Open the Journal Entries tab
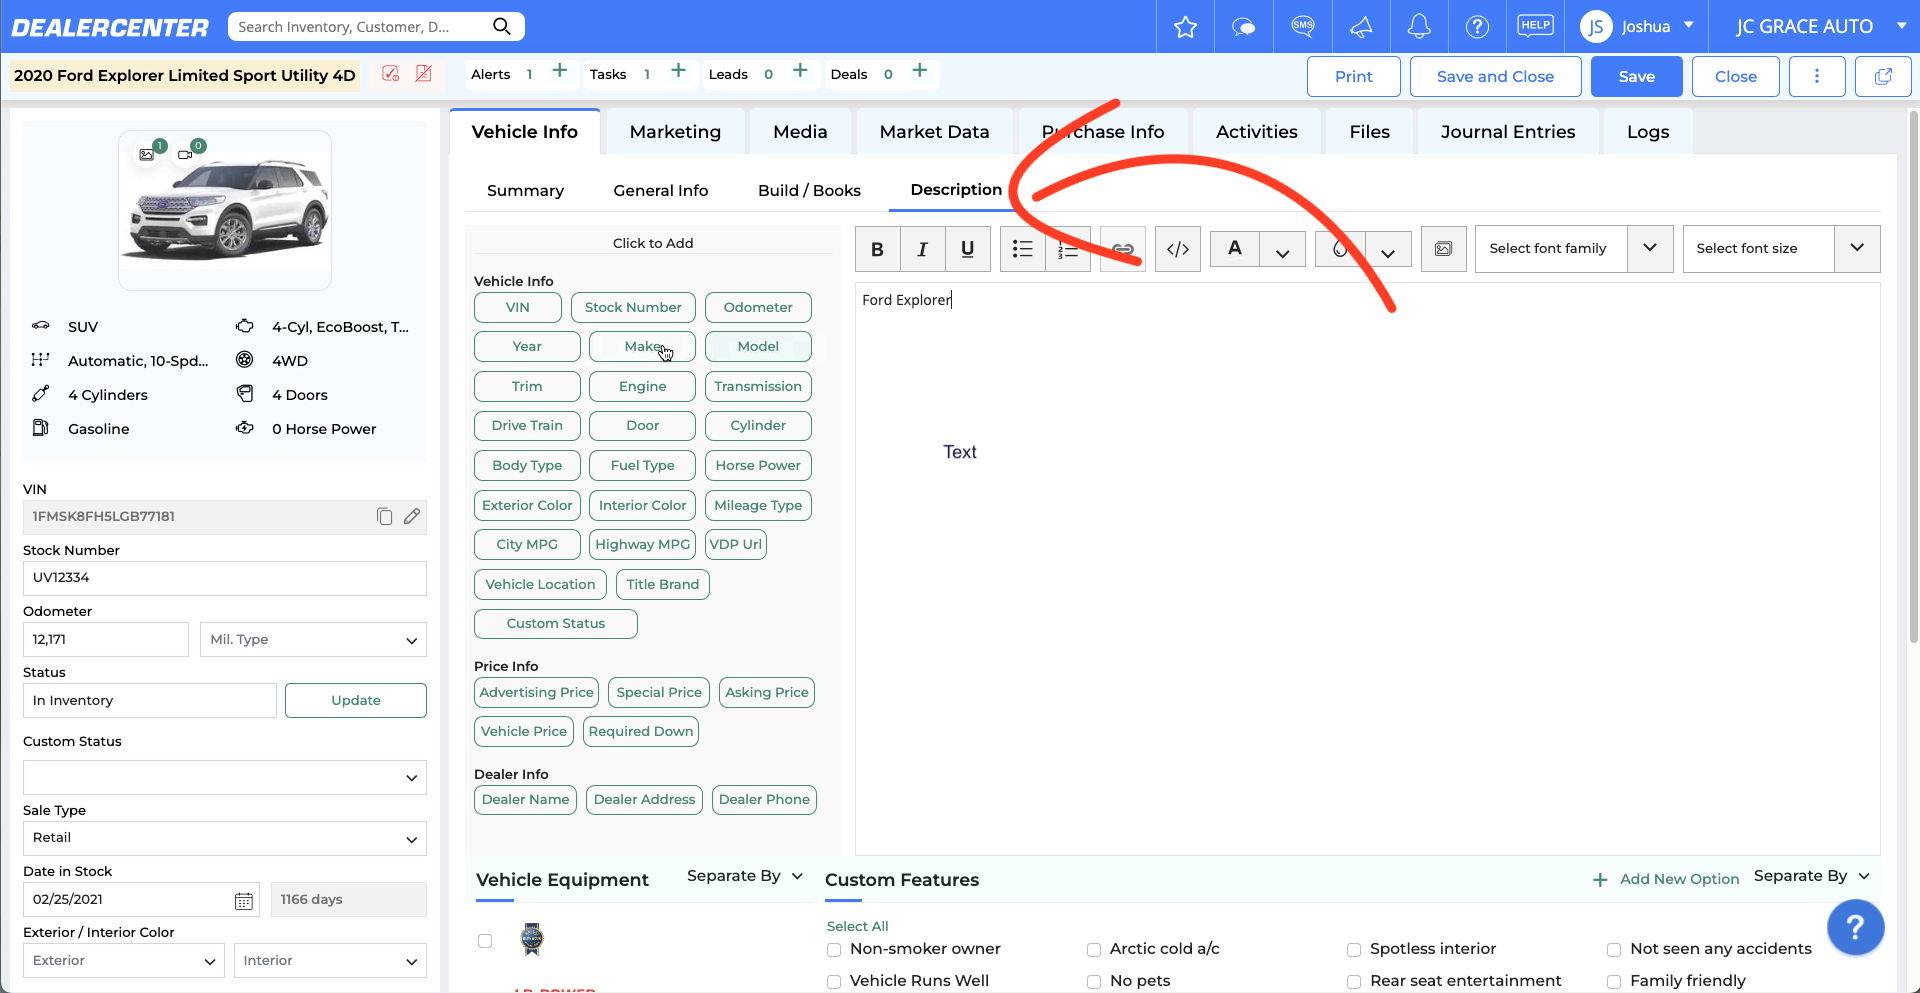The image size is (1920, 993). (x=1507, y=132)
